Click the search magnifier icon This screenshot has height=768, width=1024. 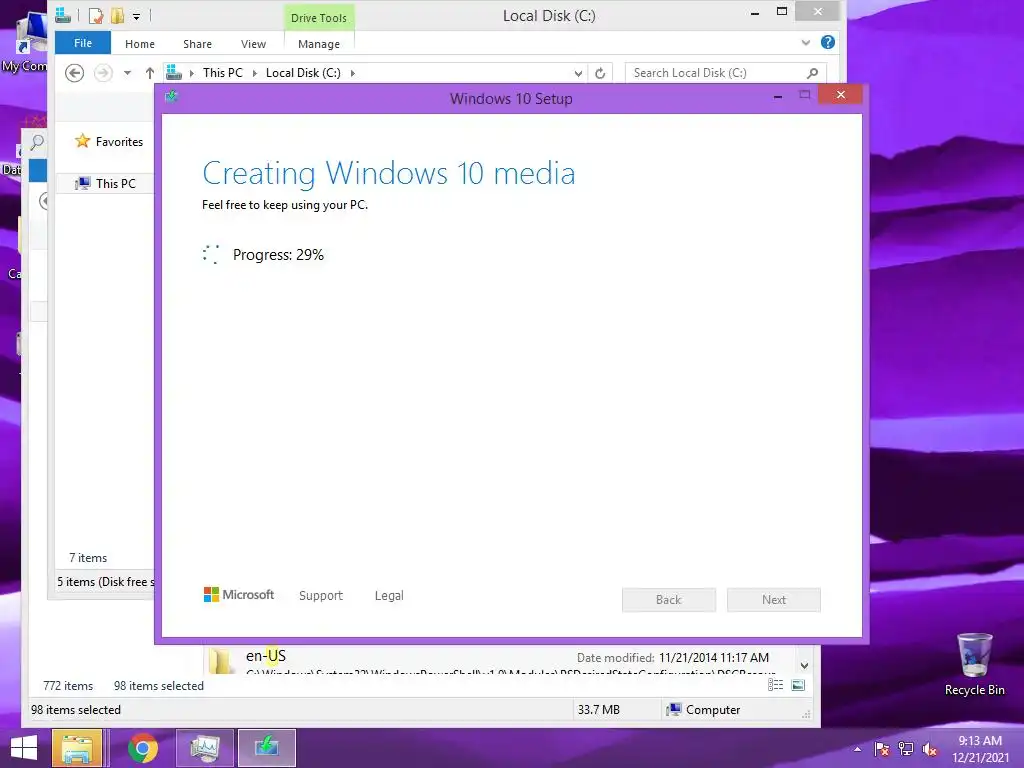click(x=812, y=73)
